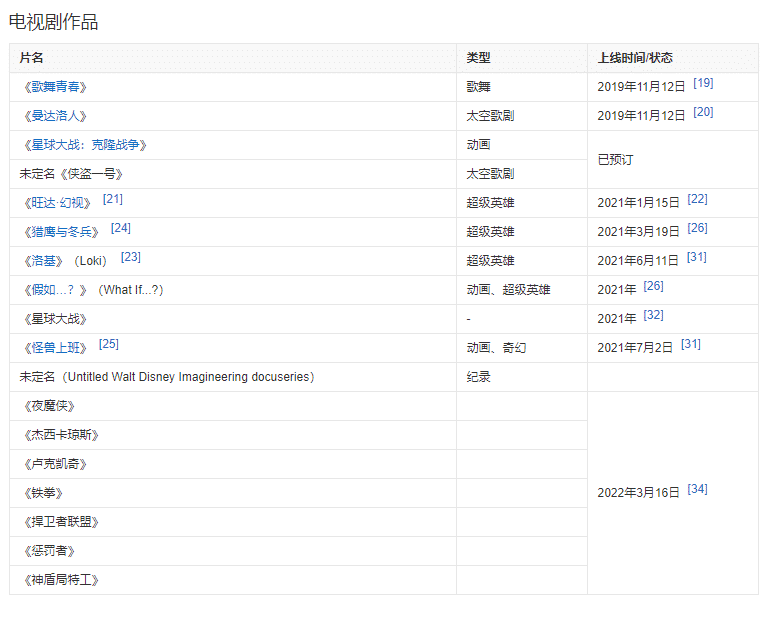This screenshot has width=768, height=617.
Task: Select the 《杰西卡琼斯》 cell
Action: tap(233, 435)
